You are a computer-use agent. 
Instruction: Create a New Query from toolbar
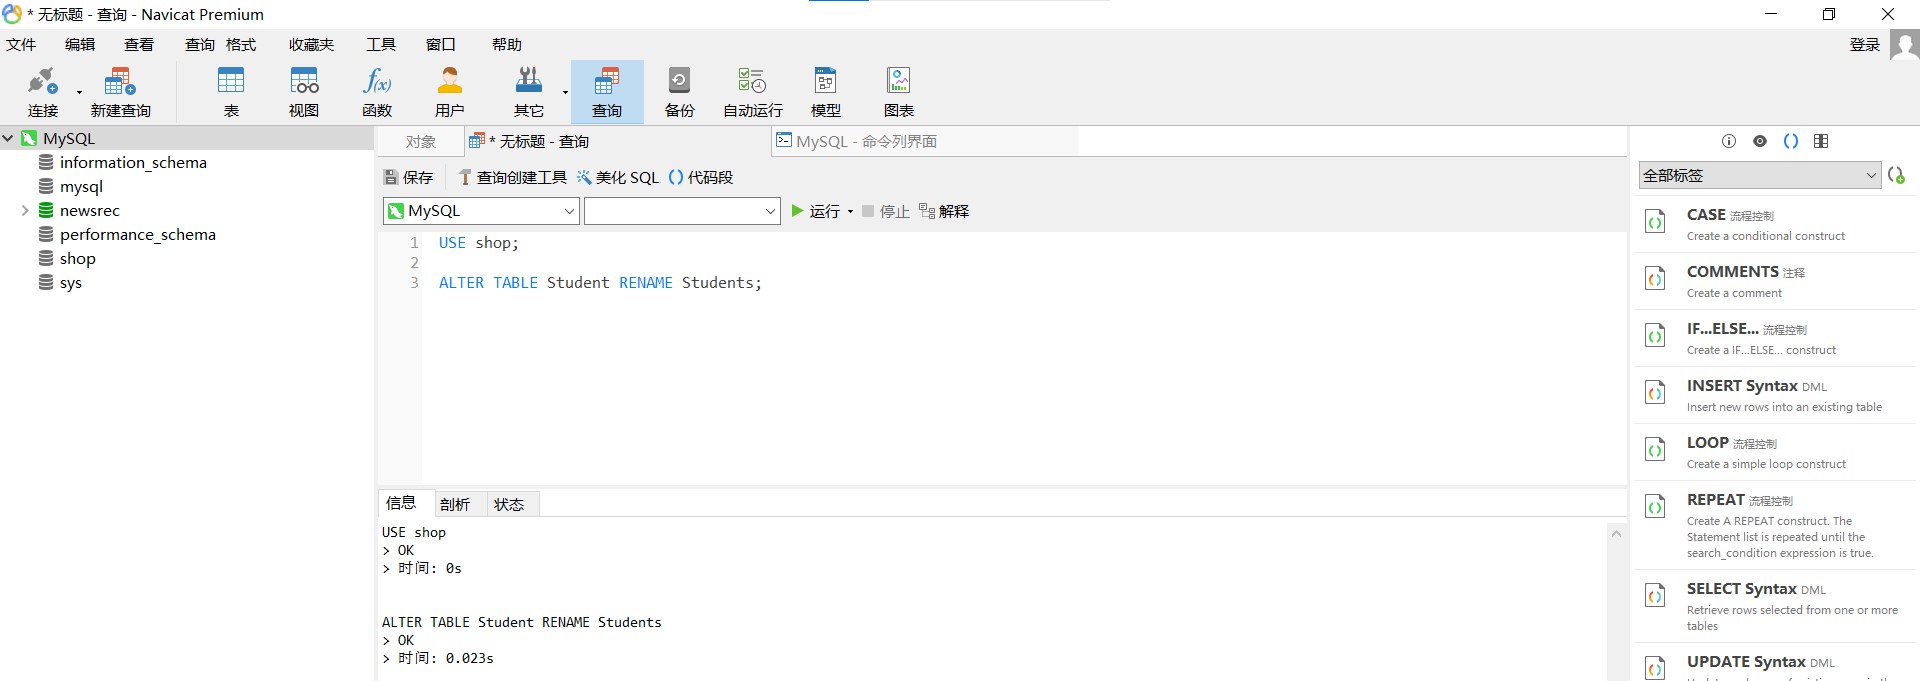point(120,92)
